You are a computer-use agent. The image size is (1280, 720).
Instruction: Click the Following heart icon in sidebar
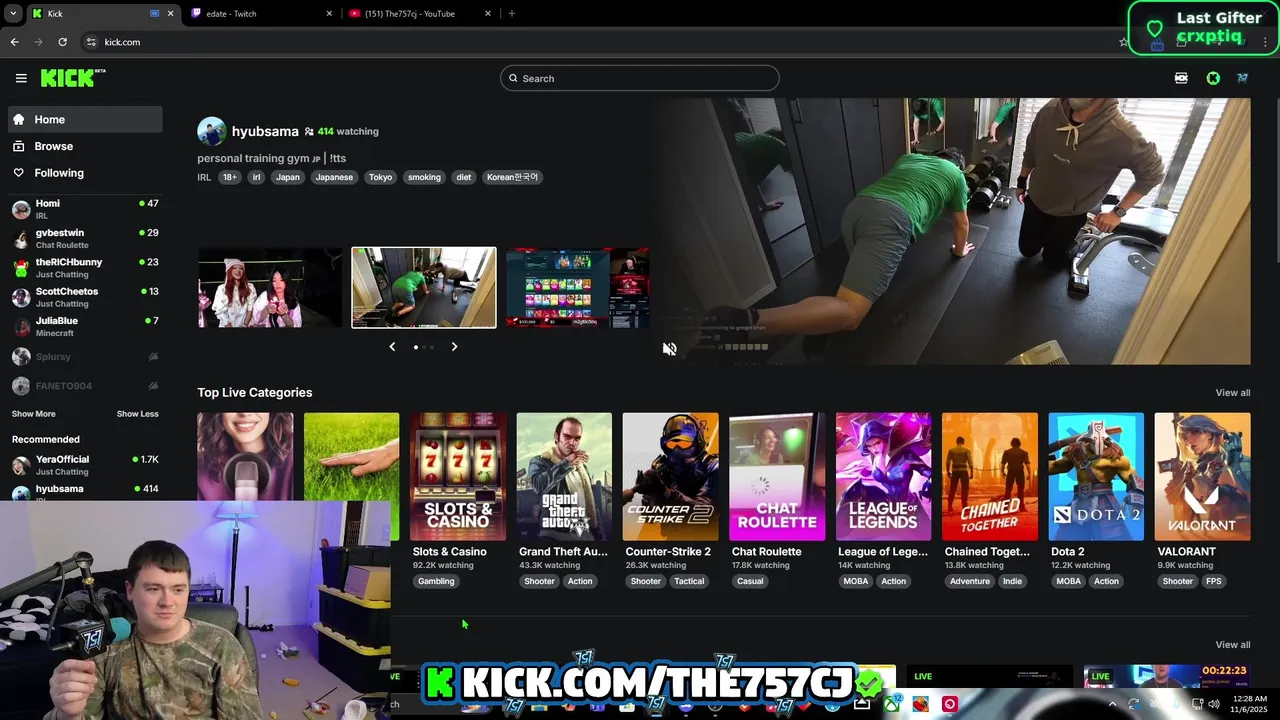click(19, 173)
